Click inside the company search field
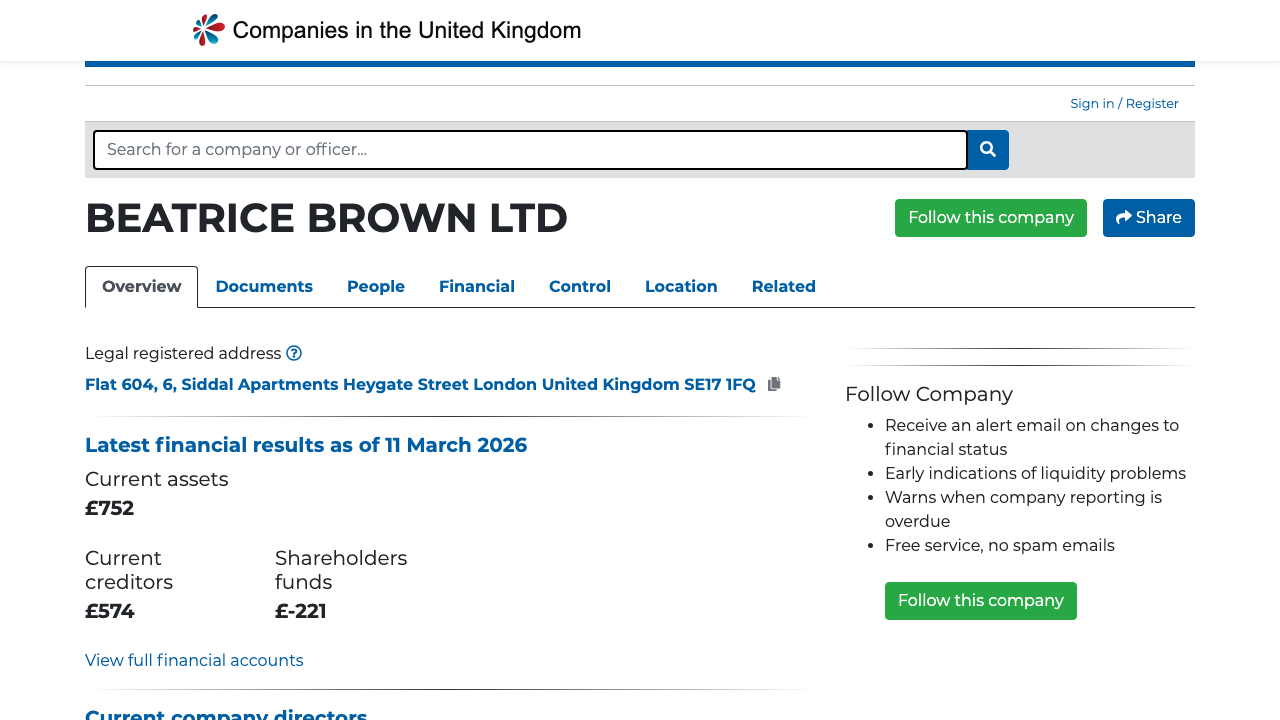The width and height of the screenshot is (1280, 720). tap(530, 149)
